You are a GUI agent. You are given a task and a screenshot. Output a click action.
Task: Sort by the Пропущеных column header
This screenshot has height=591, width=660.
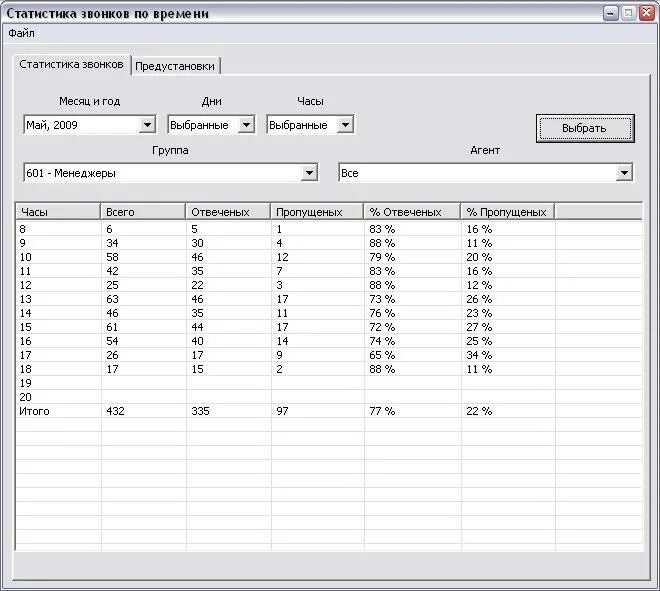317,212
